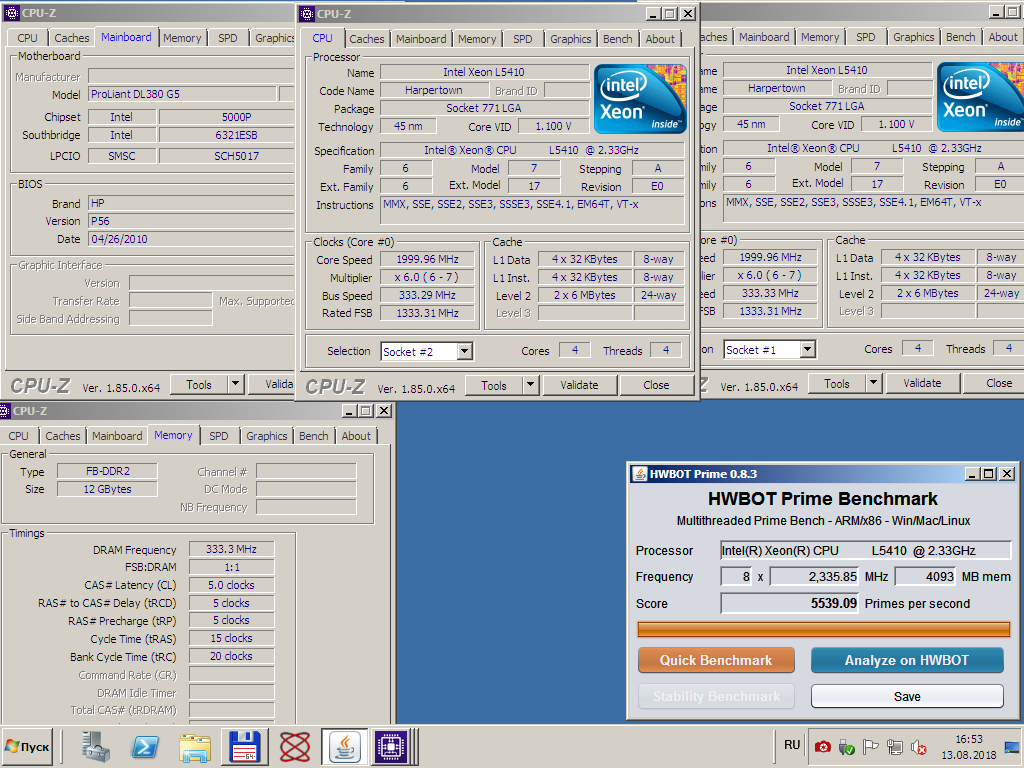Click Close button in Socket #2 window
This screenshot has width=1024, height=768.
(656, 385)
